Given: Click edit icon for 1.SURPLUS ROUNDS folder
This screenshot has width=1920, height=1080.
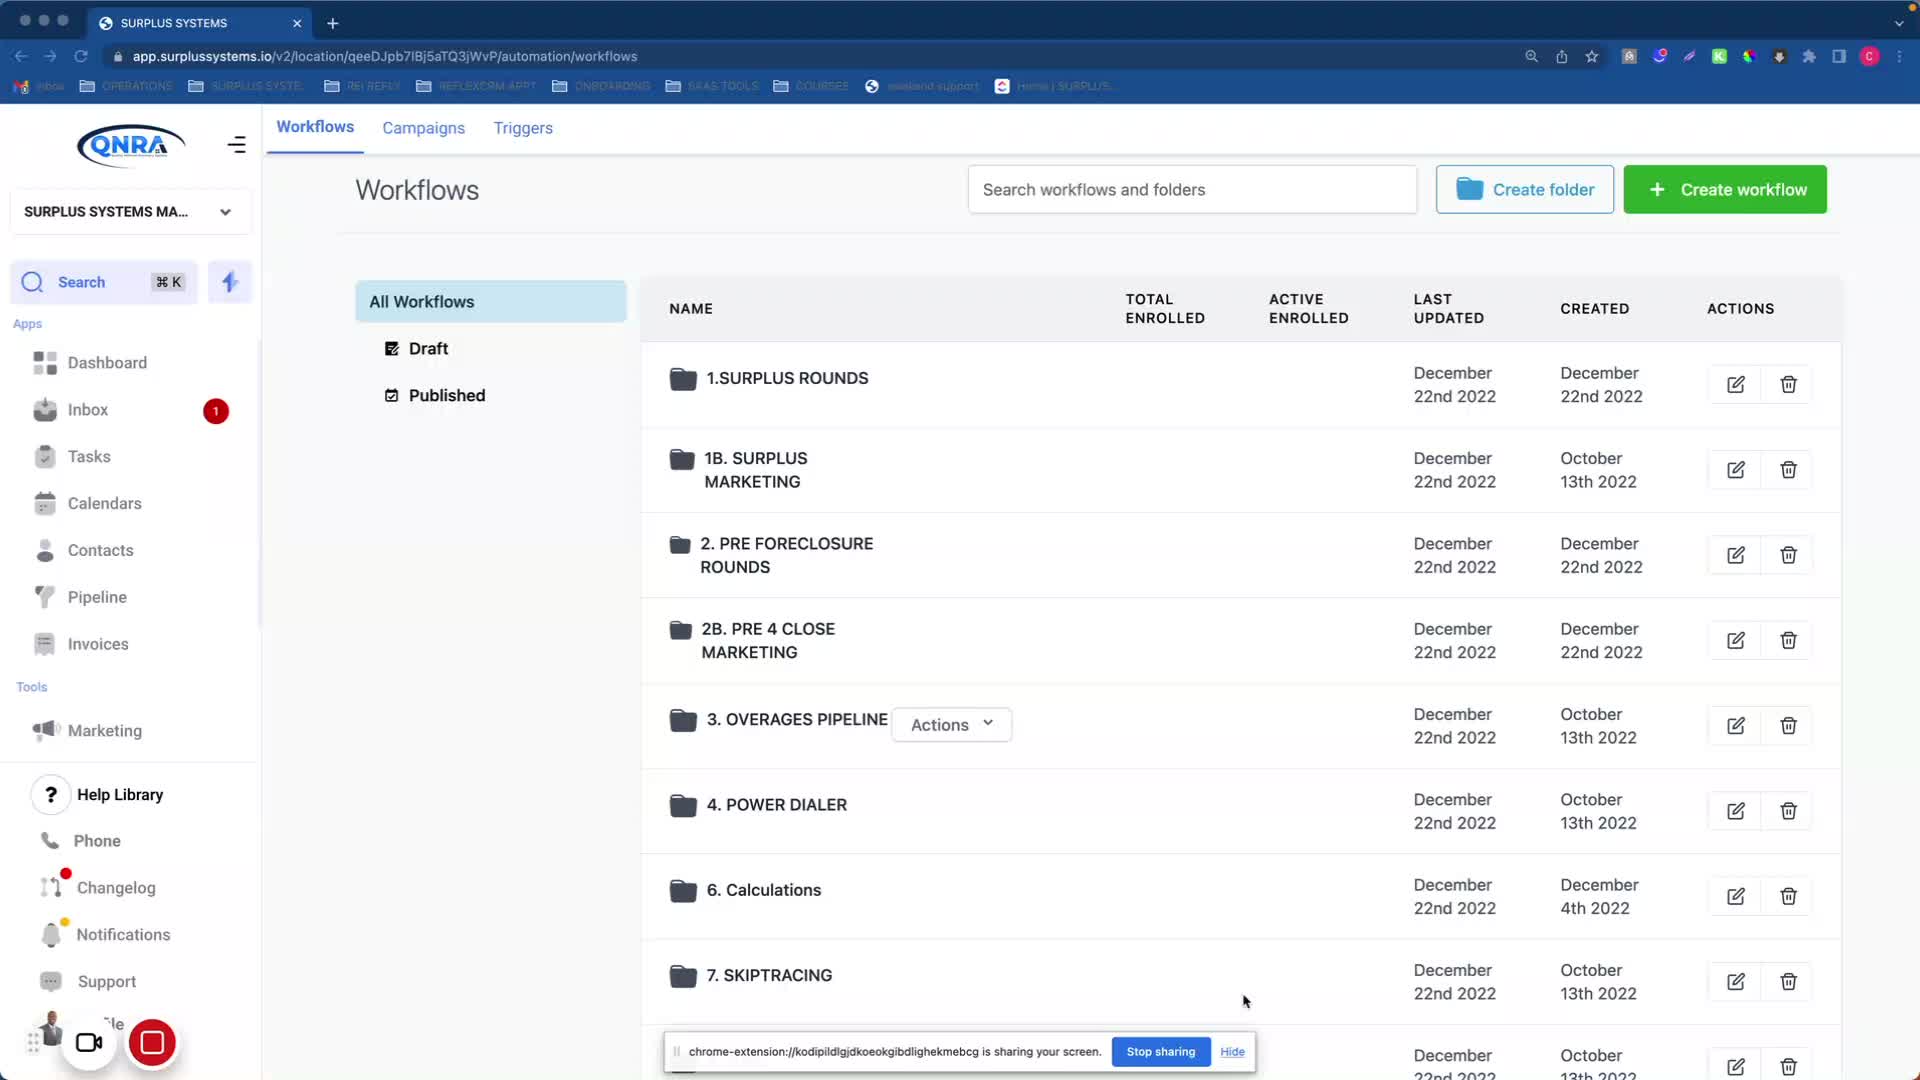Looking at the screenshot, I should 1735,385.
